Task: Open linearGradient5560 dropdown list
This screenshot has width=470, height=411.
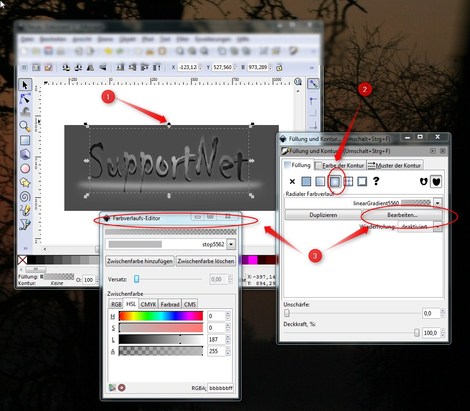Action: tap(438, 203)
